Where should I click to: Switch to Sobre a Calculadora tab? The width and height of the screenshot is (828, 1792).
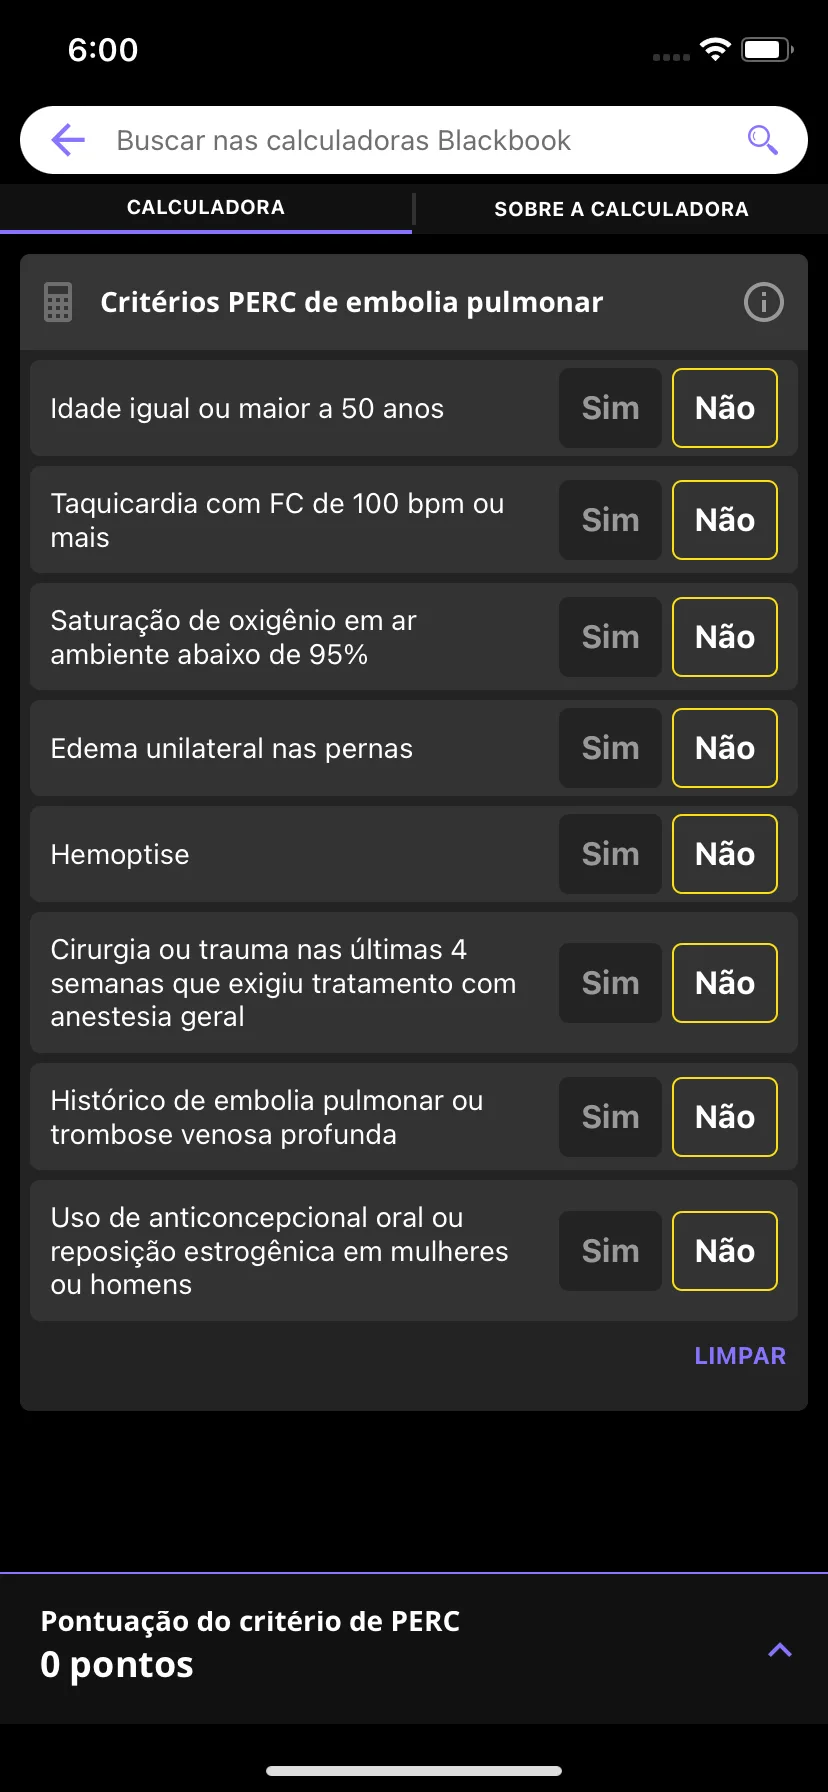coord(621,209)
